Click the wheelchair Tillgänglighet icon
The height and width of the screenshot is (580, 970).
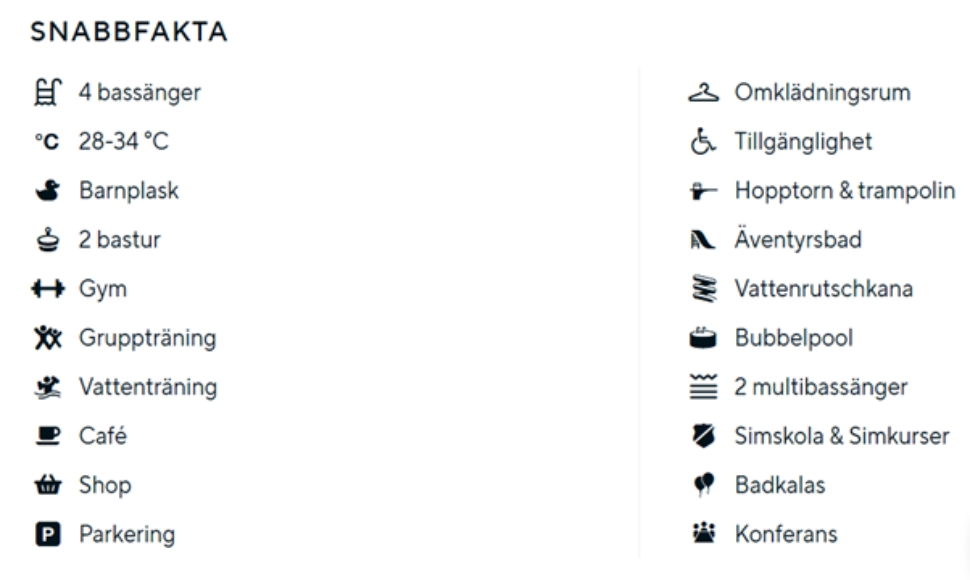(x=706, y=143)
